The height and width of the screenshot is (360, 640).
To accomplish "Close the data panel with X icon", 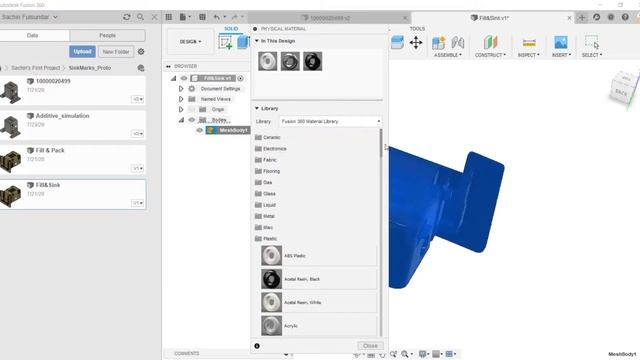I will [x=154, y=17].
